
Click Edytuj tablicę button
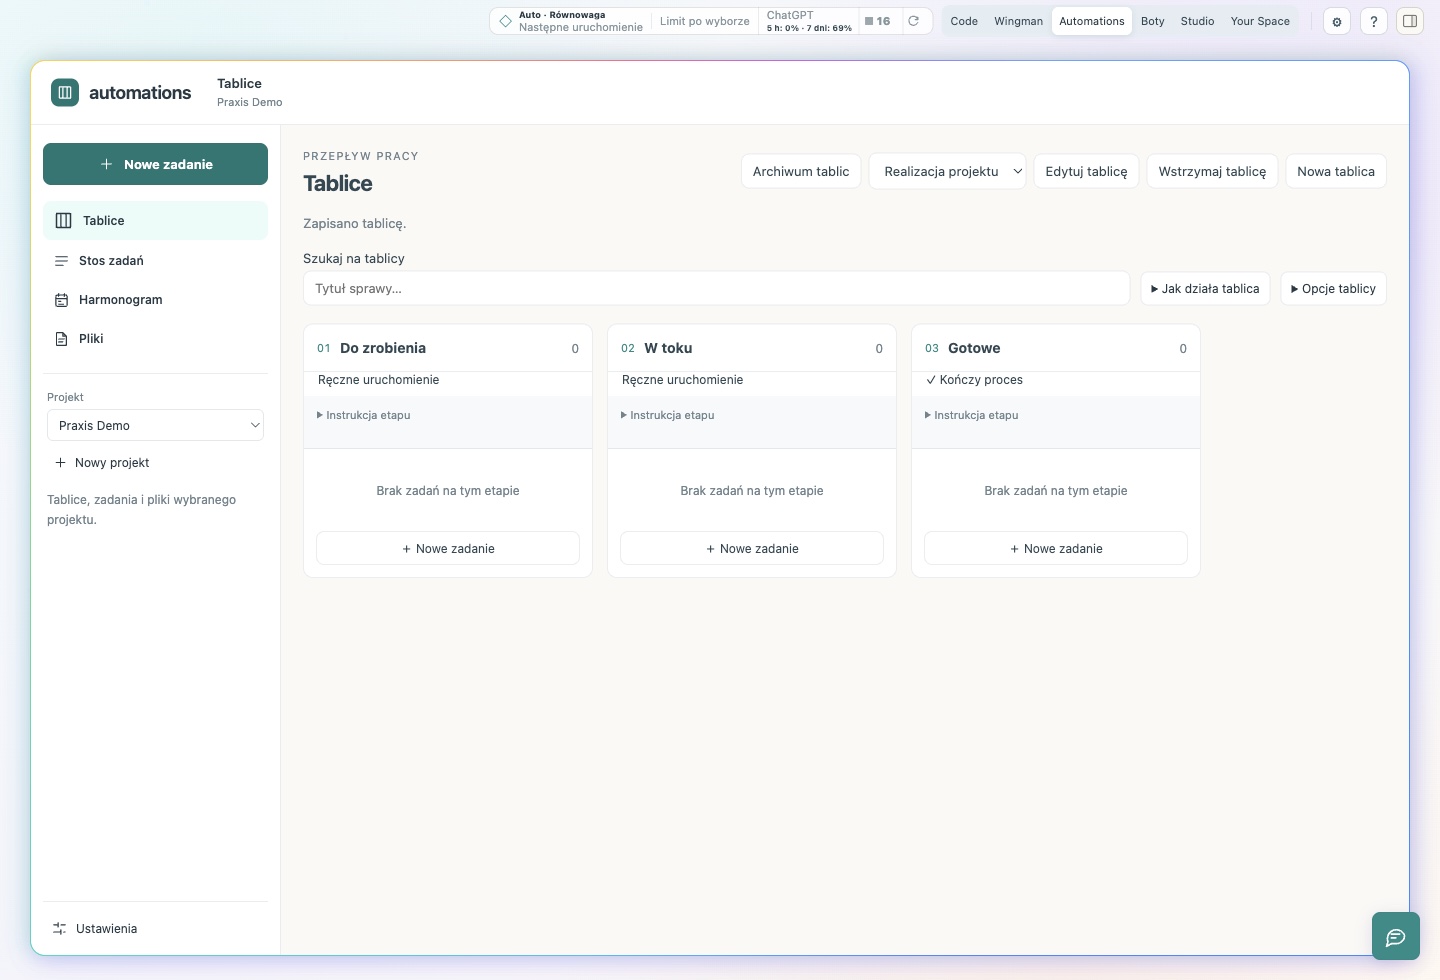(x=1086, y=171)
